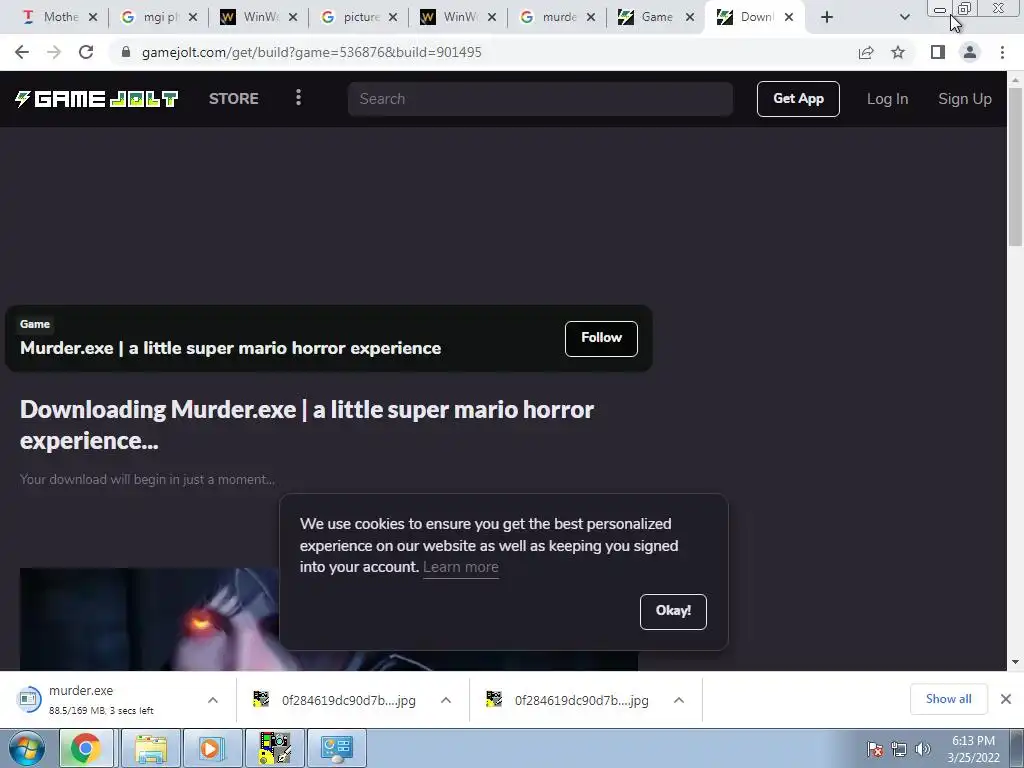Open the Sign Up page
This screenshot has width=1024, height=768.
click(965, 99)
